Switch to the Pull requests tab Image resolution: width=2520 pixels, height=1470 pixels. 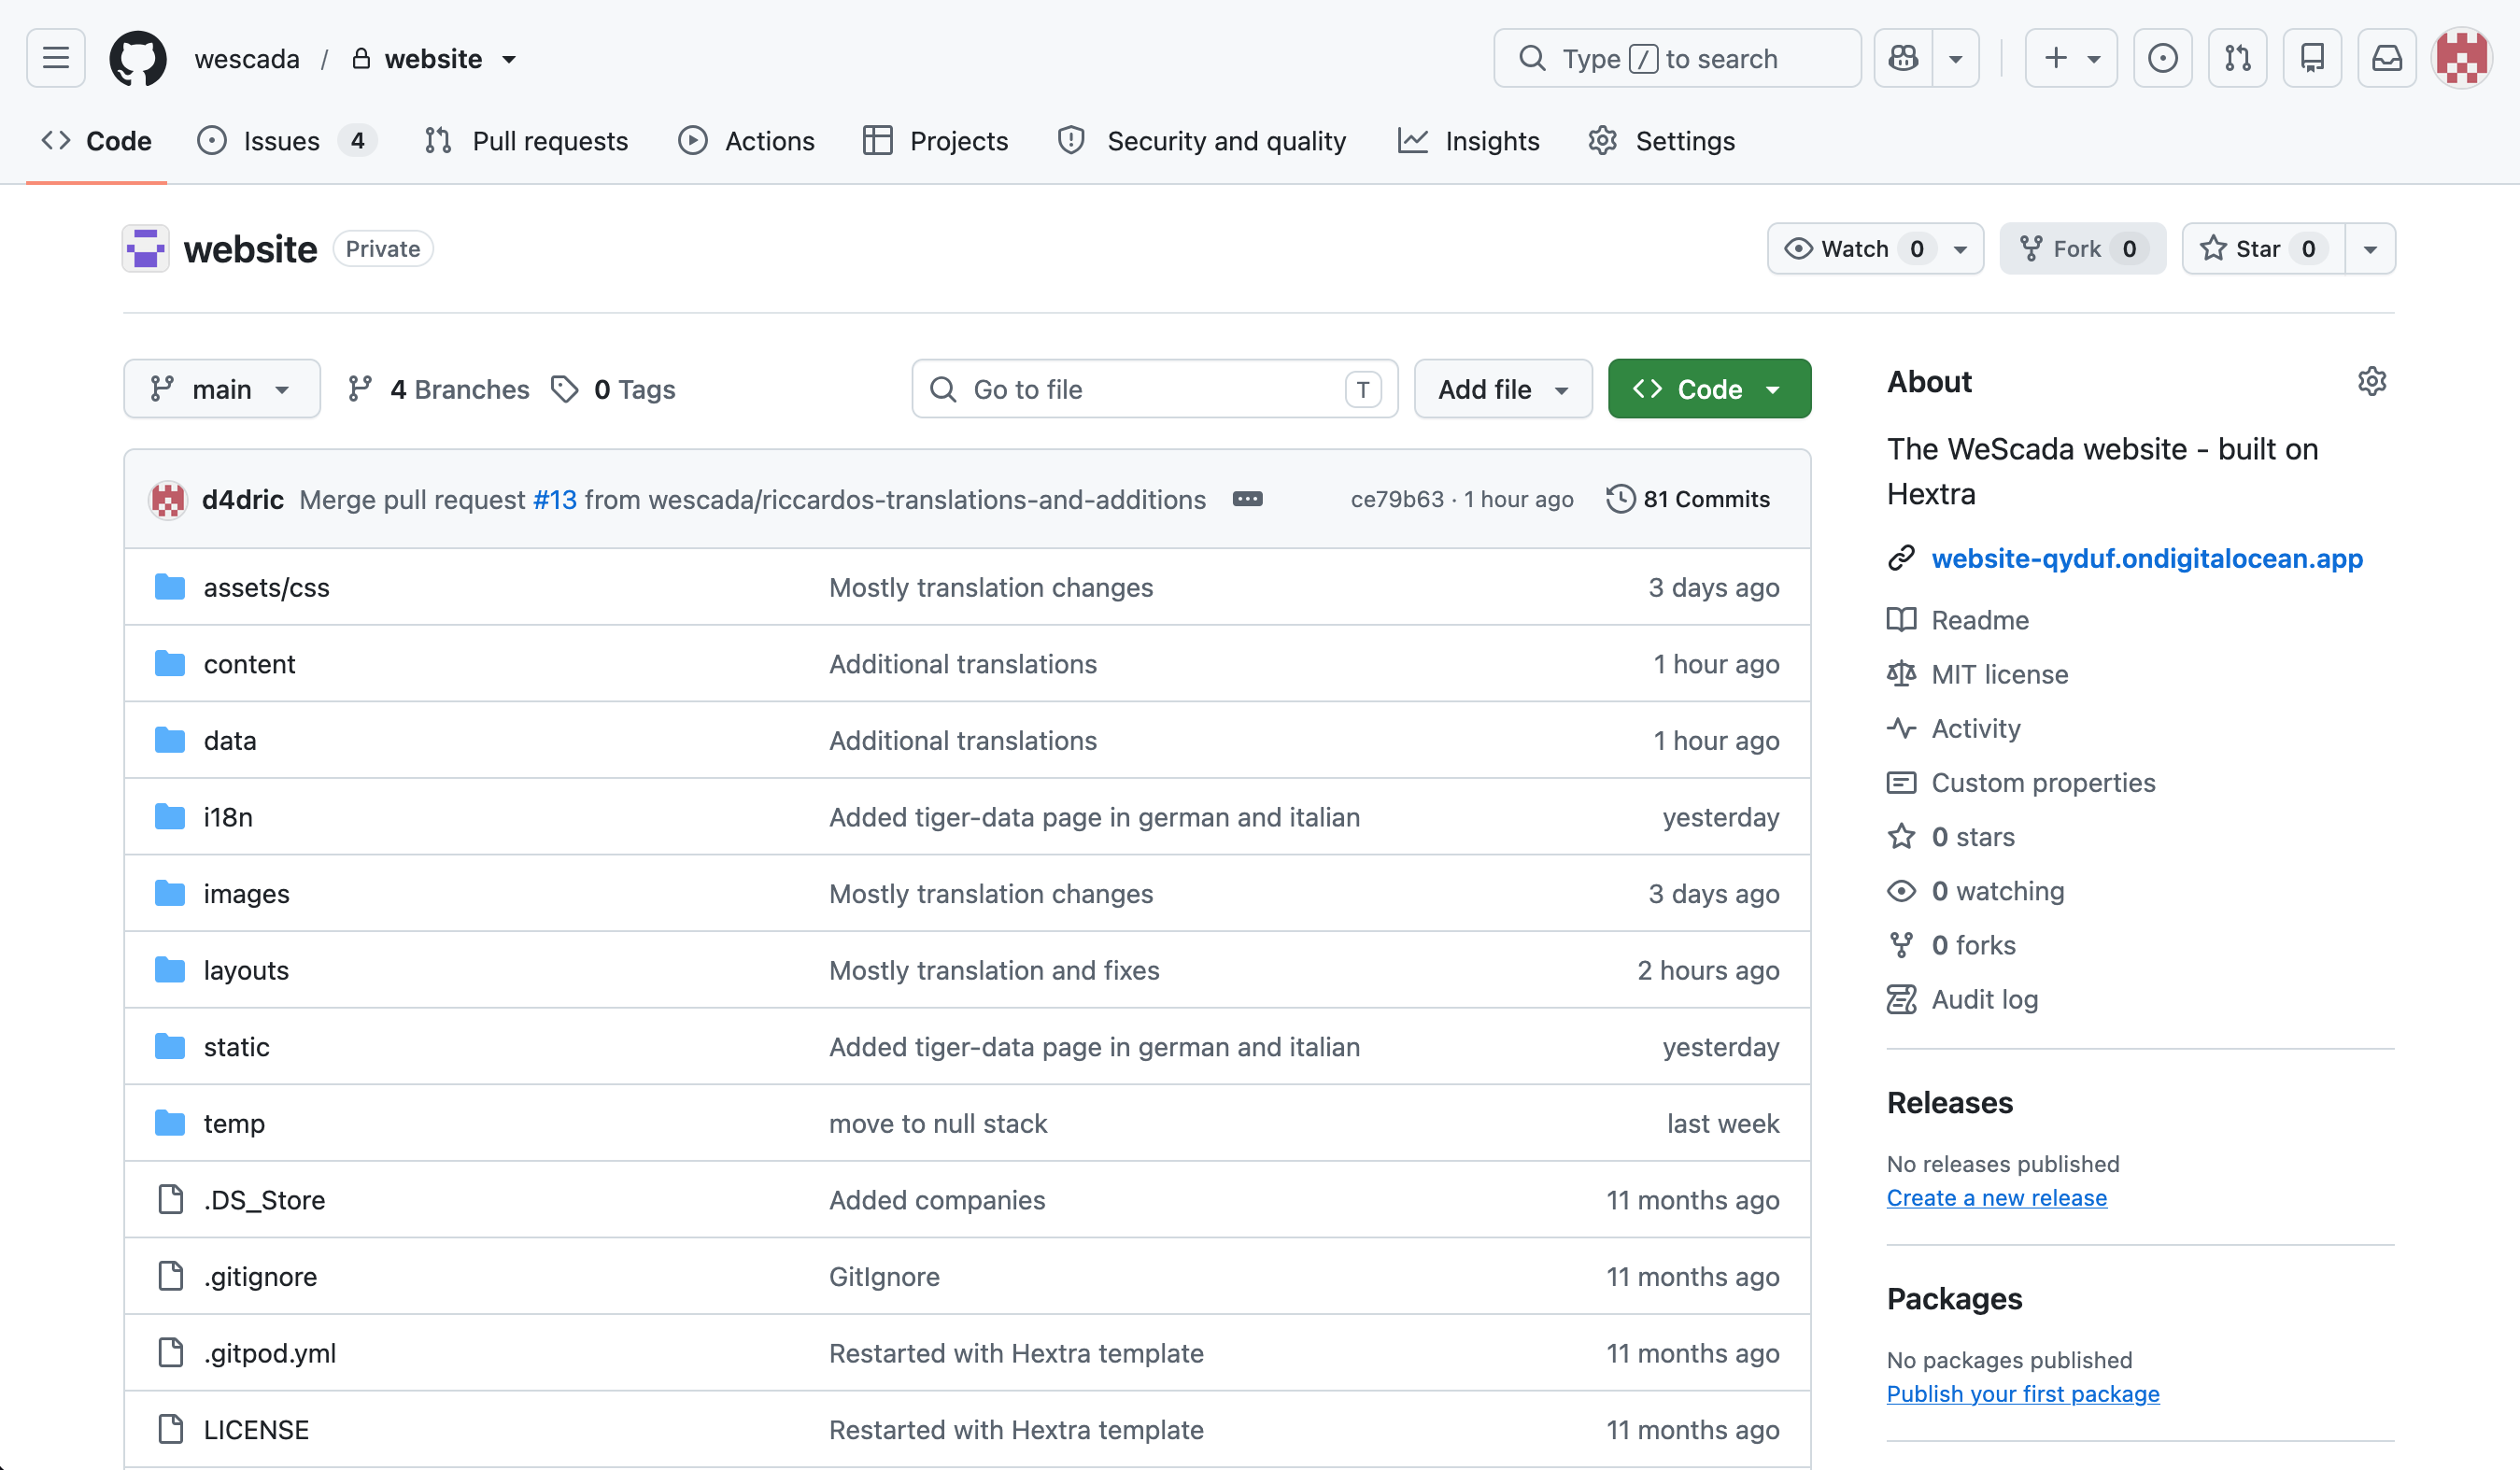(x=526, y=141)
